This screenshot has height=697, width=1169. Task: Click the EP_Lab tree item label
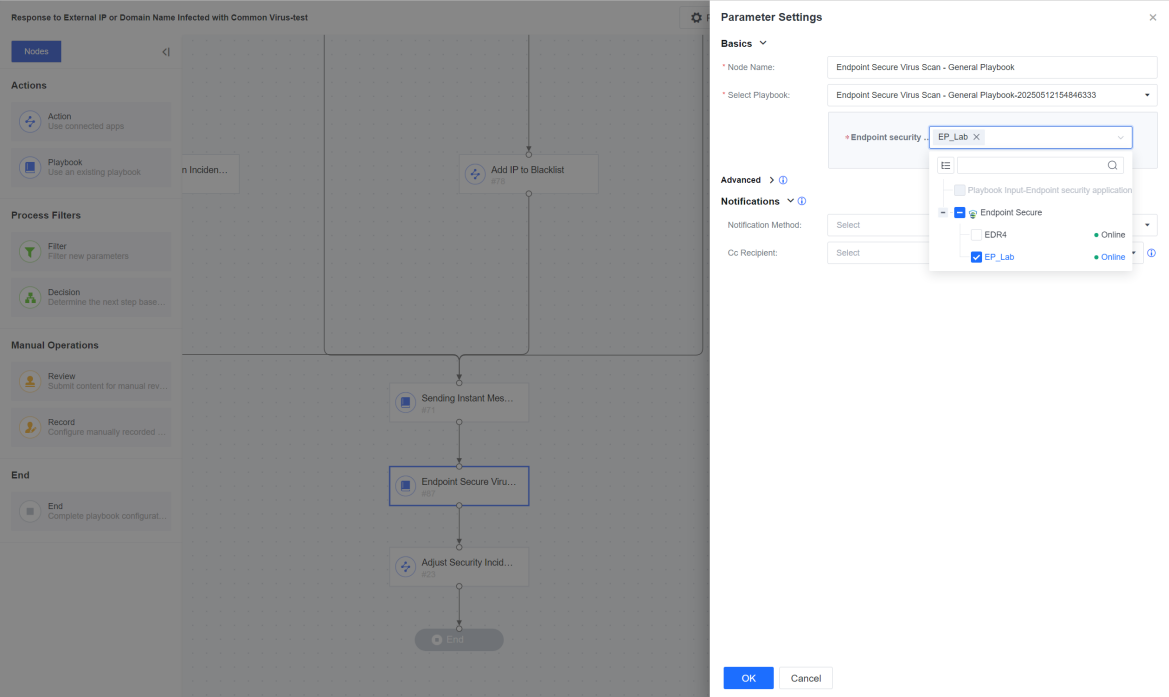(999, 257)
